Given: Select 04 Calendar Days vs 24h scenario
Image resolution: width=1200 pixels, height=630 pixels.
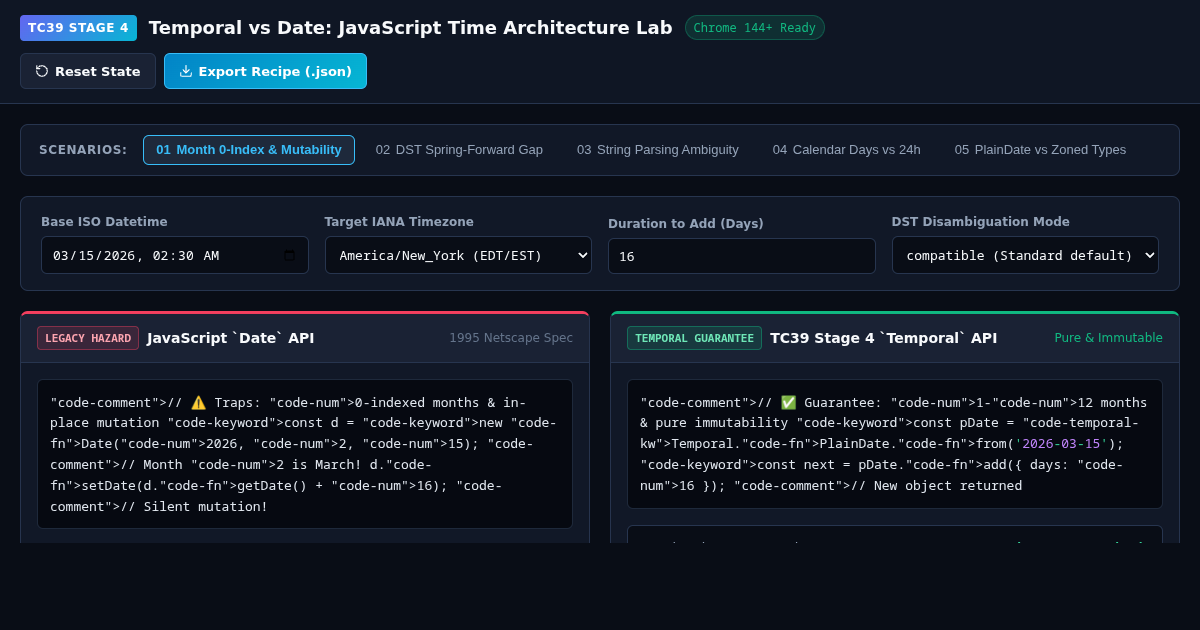Looking at the screenshot, I should click(x=847, y=150).
